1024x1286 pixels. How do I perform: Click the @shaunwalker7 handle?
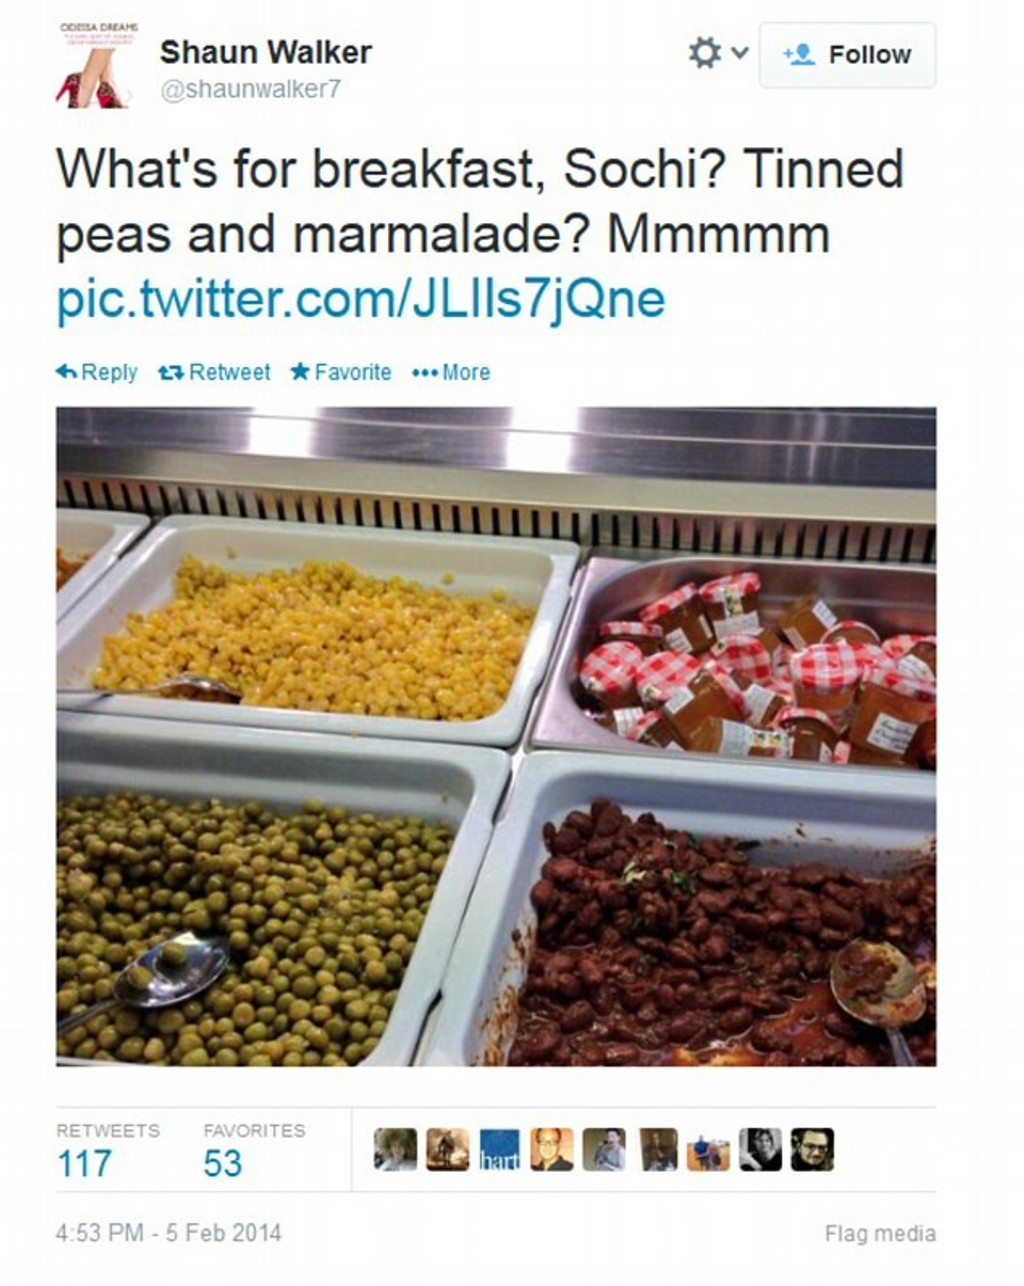(250, 89)
